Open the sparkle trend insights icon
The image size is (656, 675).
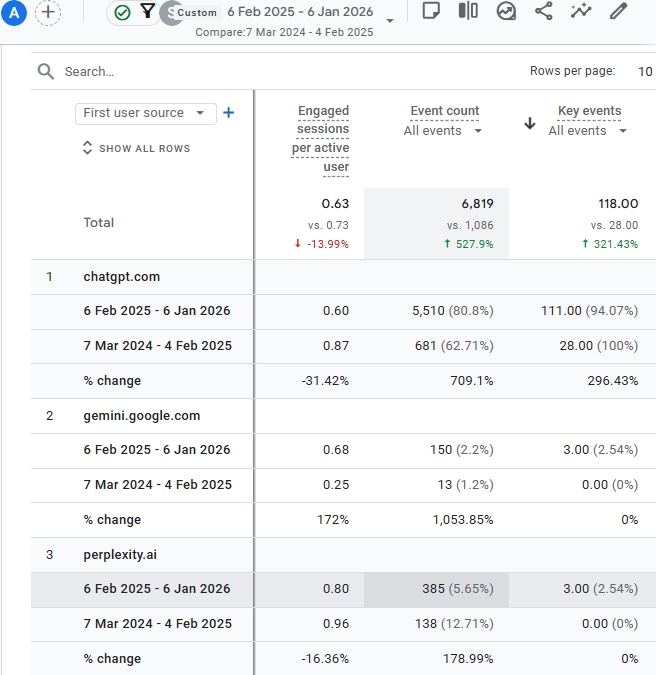click(x=581, y=11)
